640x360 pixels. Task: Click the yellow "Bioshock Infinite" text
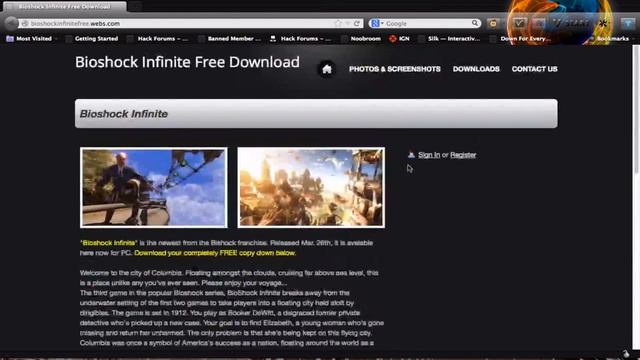pos(109,243)
